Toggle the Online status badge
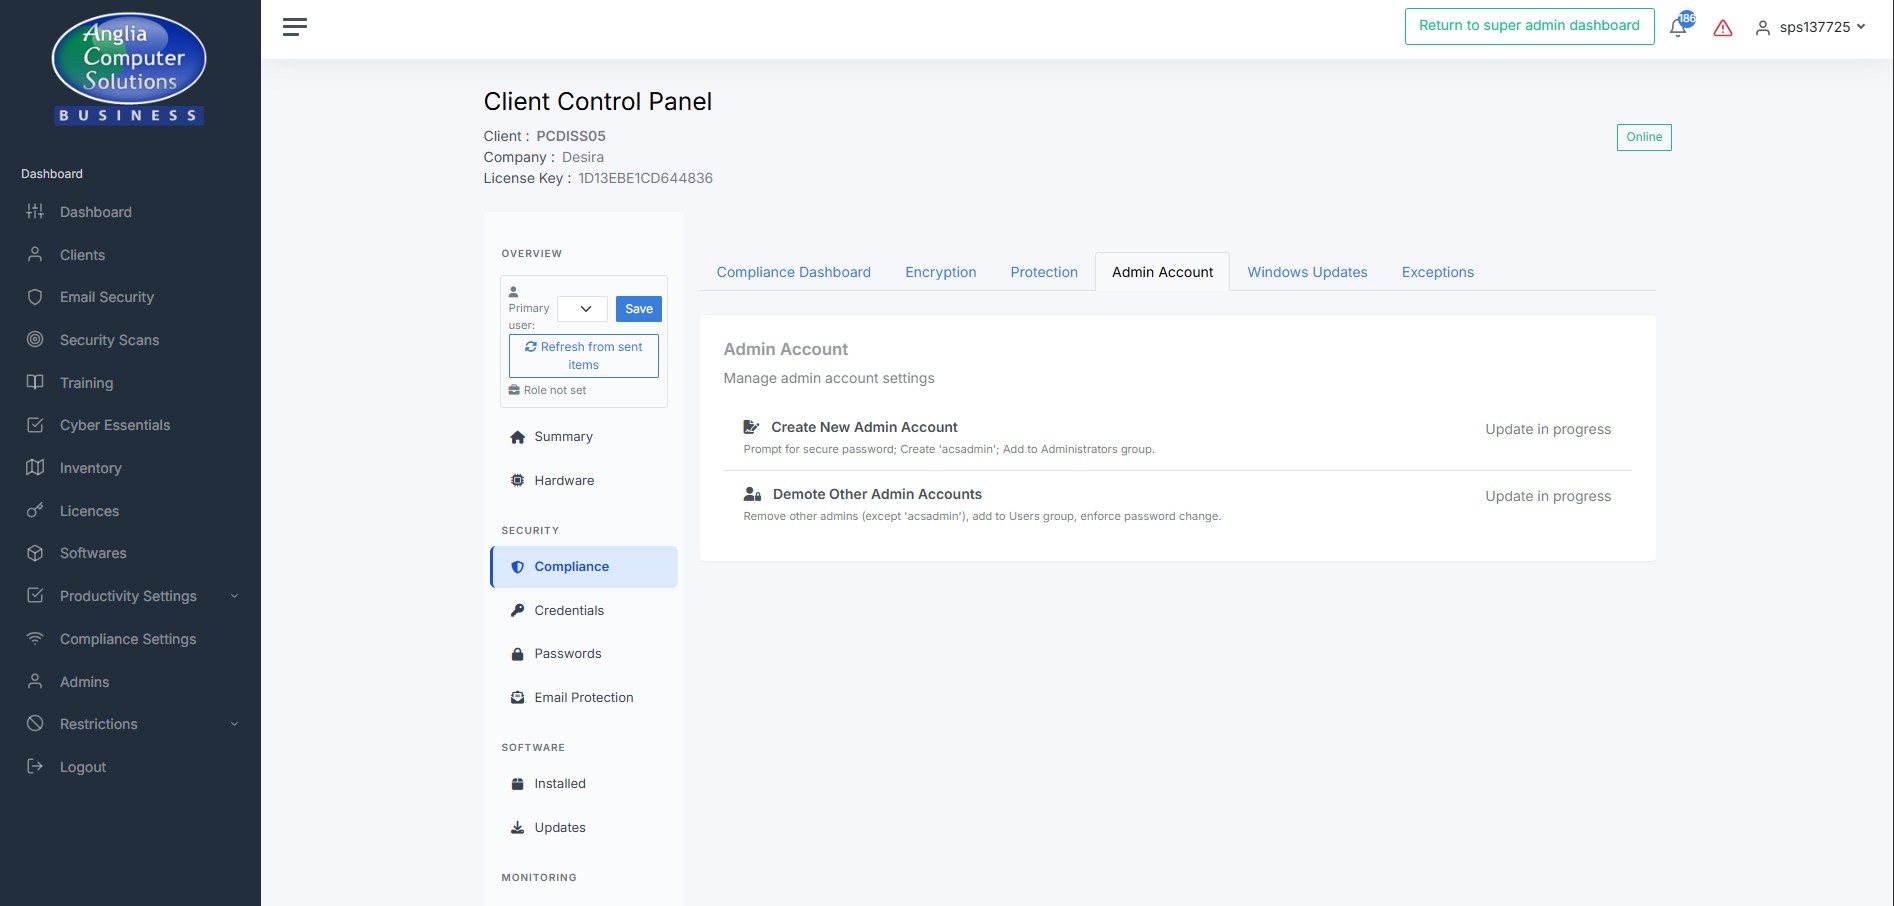Viewport: 1894px width, 906px height. (x=1643, y=137)
